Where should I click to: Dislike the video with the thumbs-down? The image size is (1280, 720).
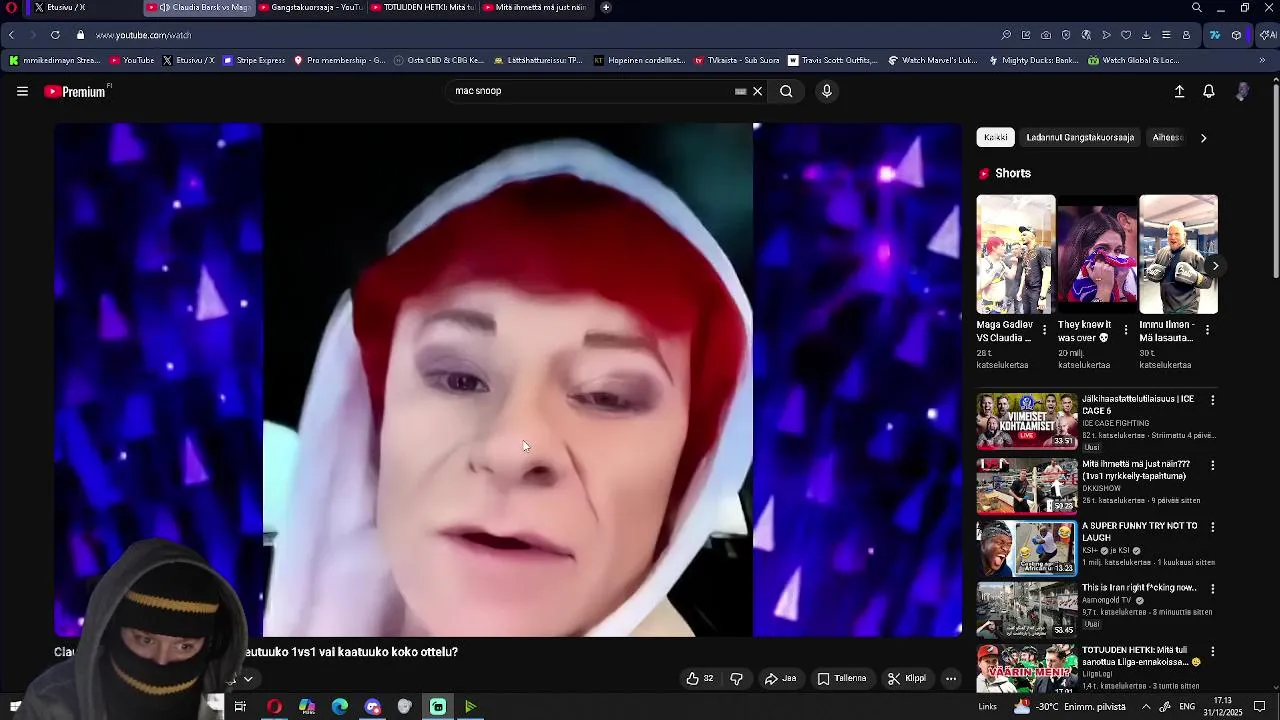point(736,678)
